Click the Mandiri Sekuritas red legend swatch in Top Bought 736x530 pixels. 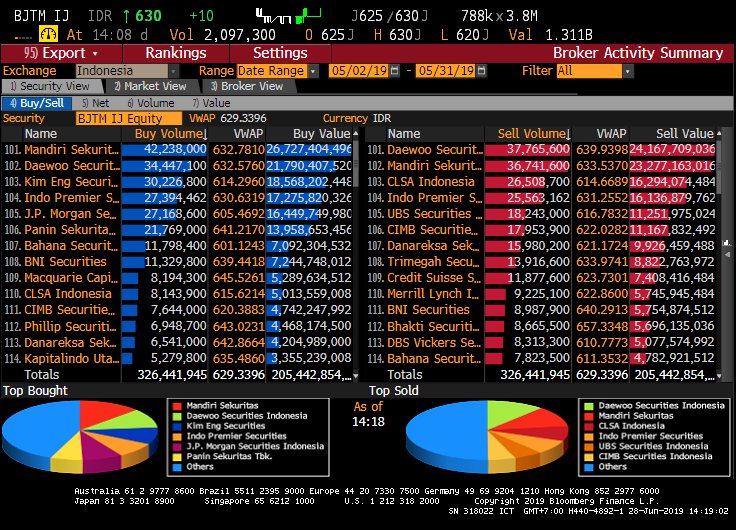[177, 406]
